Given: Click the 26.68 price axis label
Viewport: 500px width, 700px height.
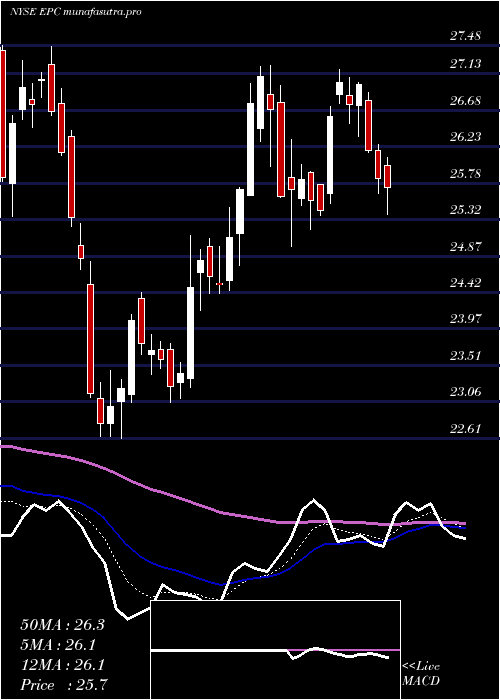Looking at the screenshot, I should click(465, 101).
